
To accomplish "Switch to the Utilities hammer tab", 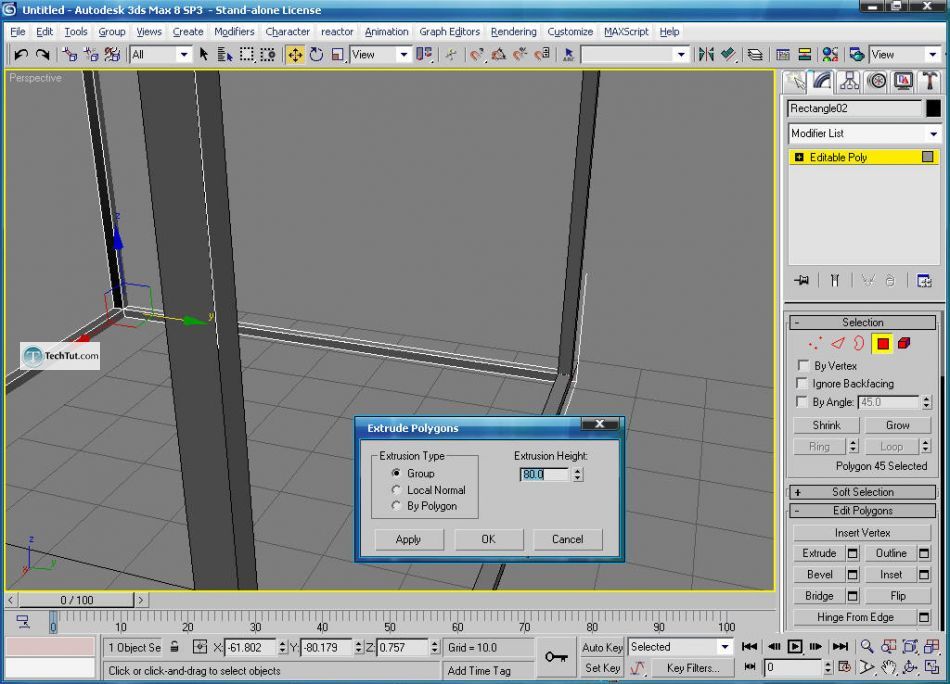I will pos(929,81).
